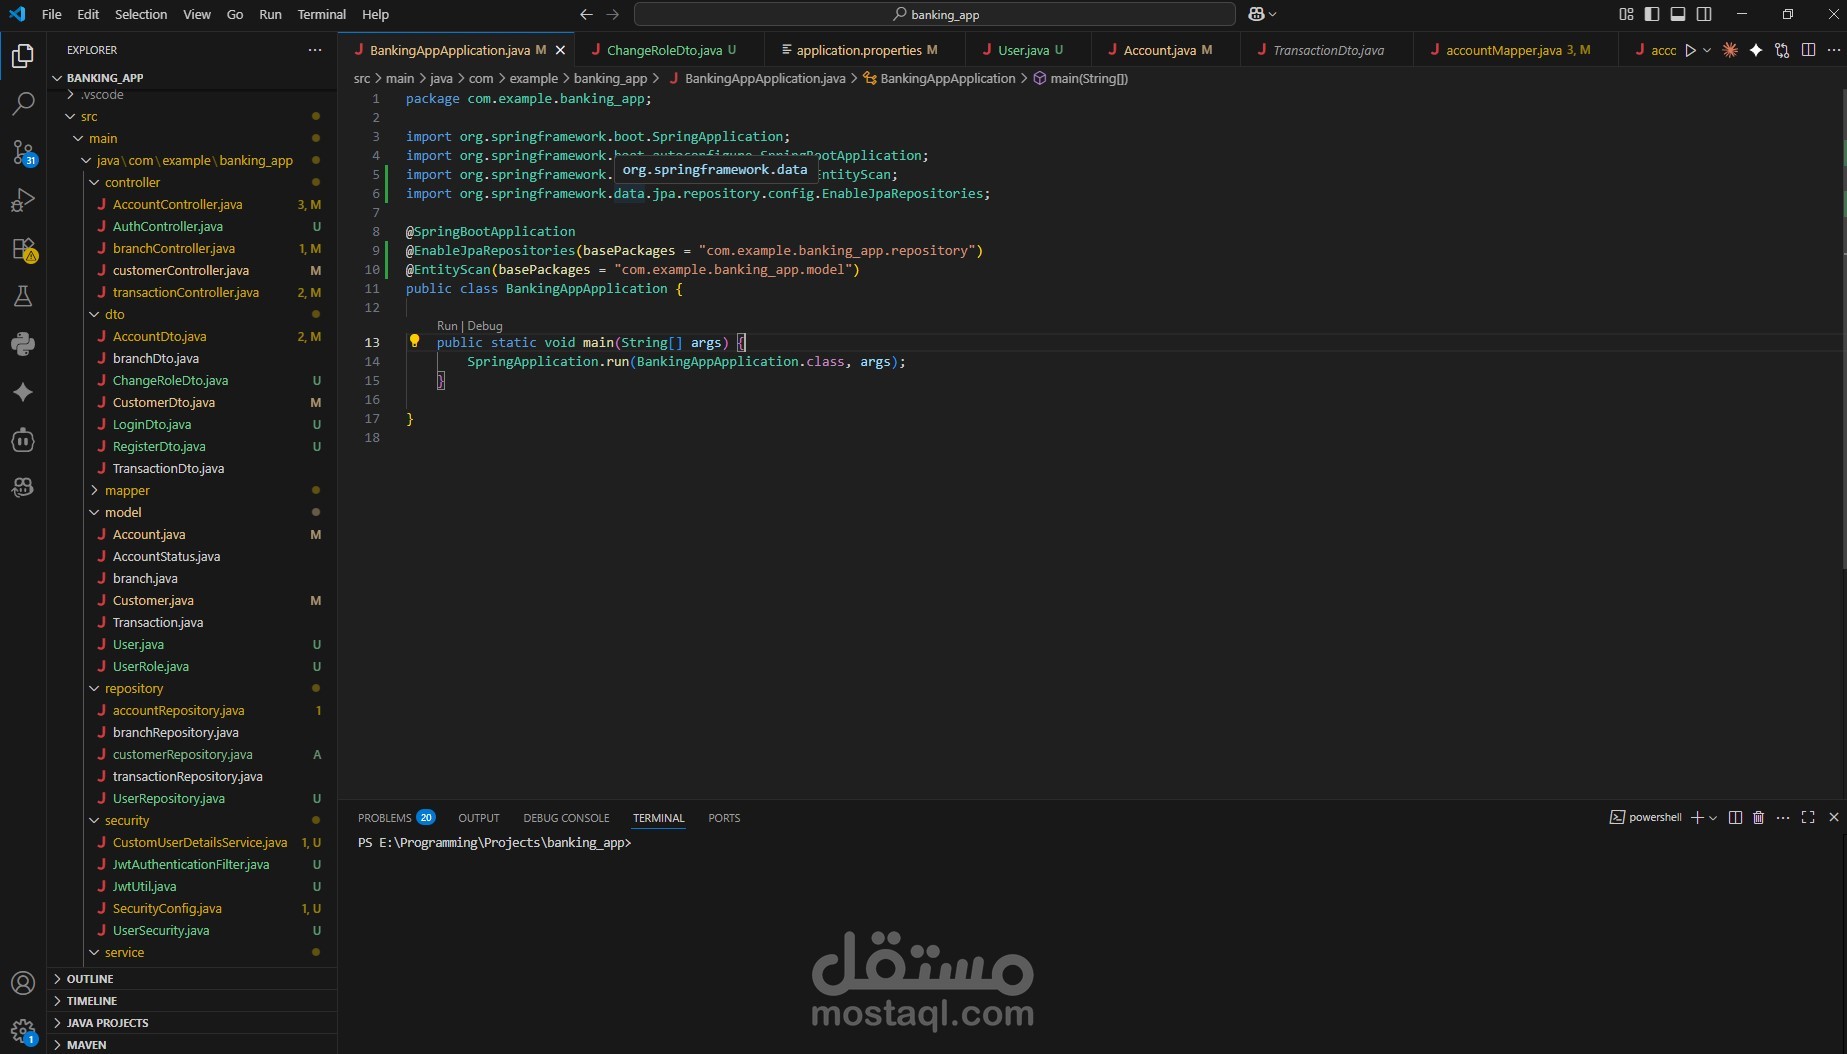This screenshot has width=1847, height=1054.
Task: Open SecurityConfig.java in the explorer
Action: coord(167,908)
